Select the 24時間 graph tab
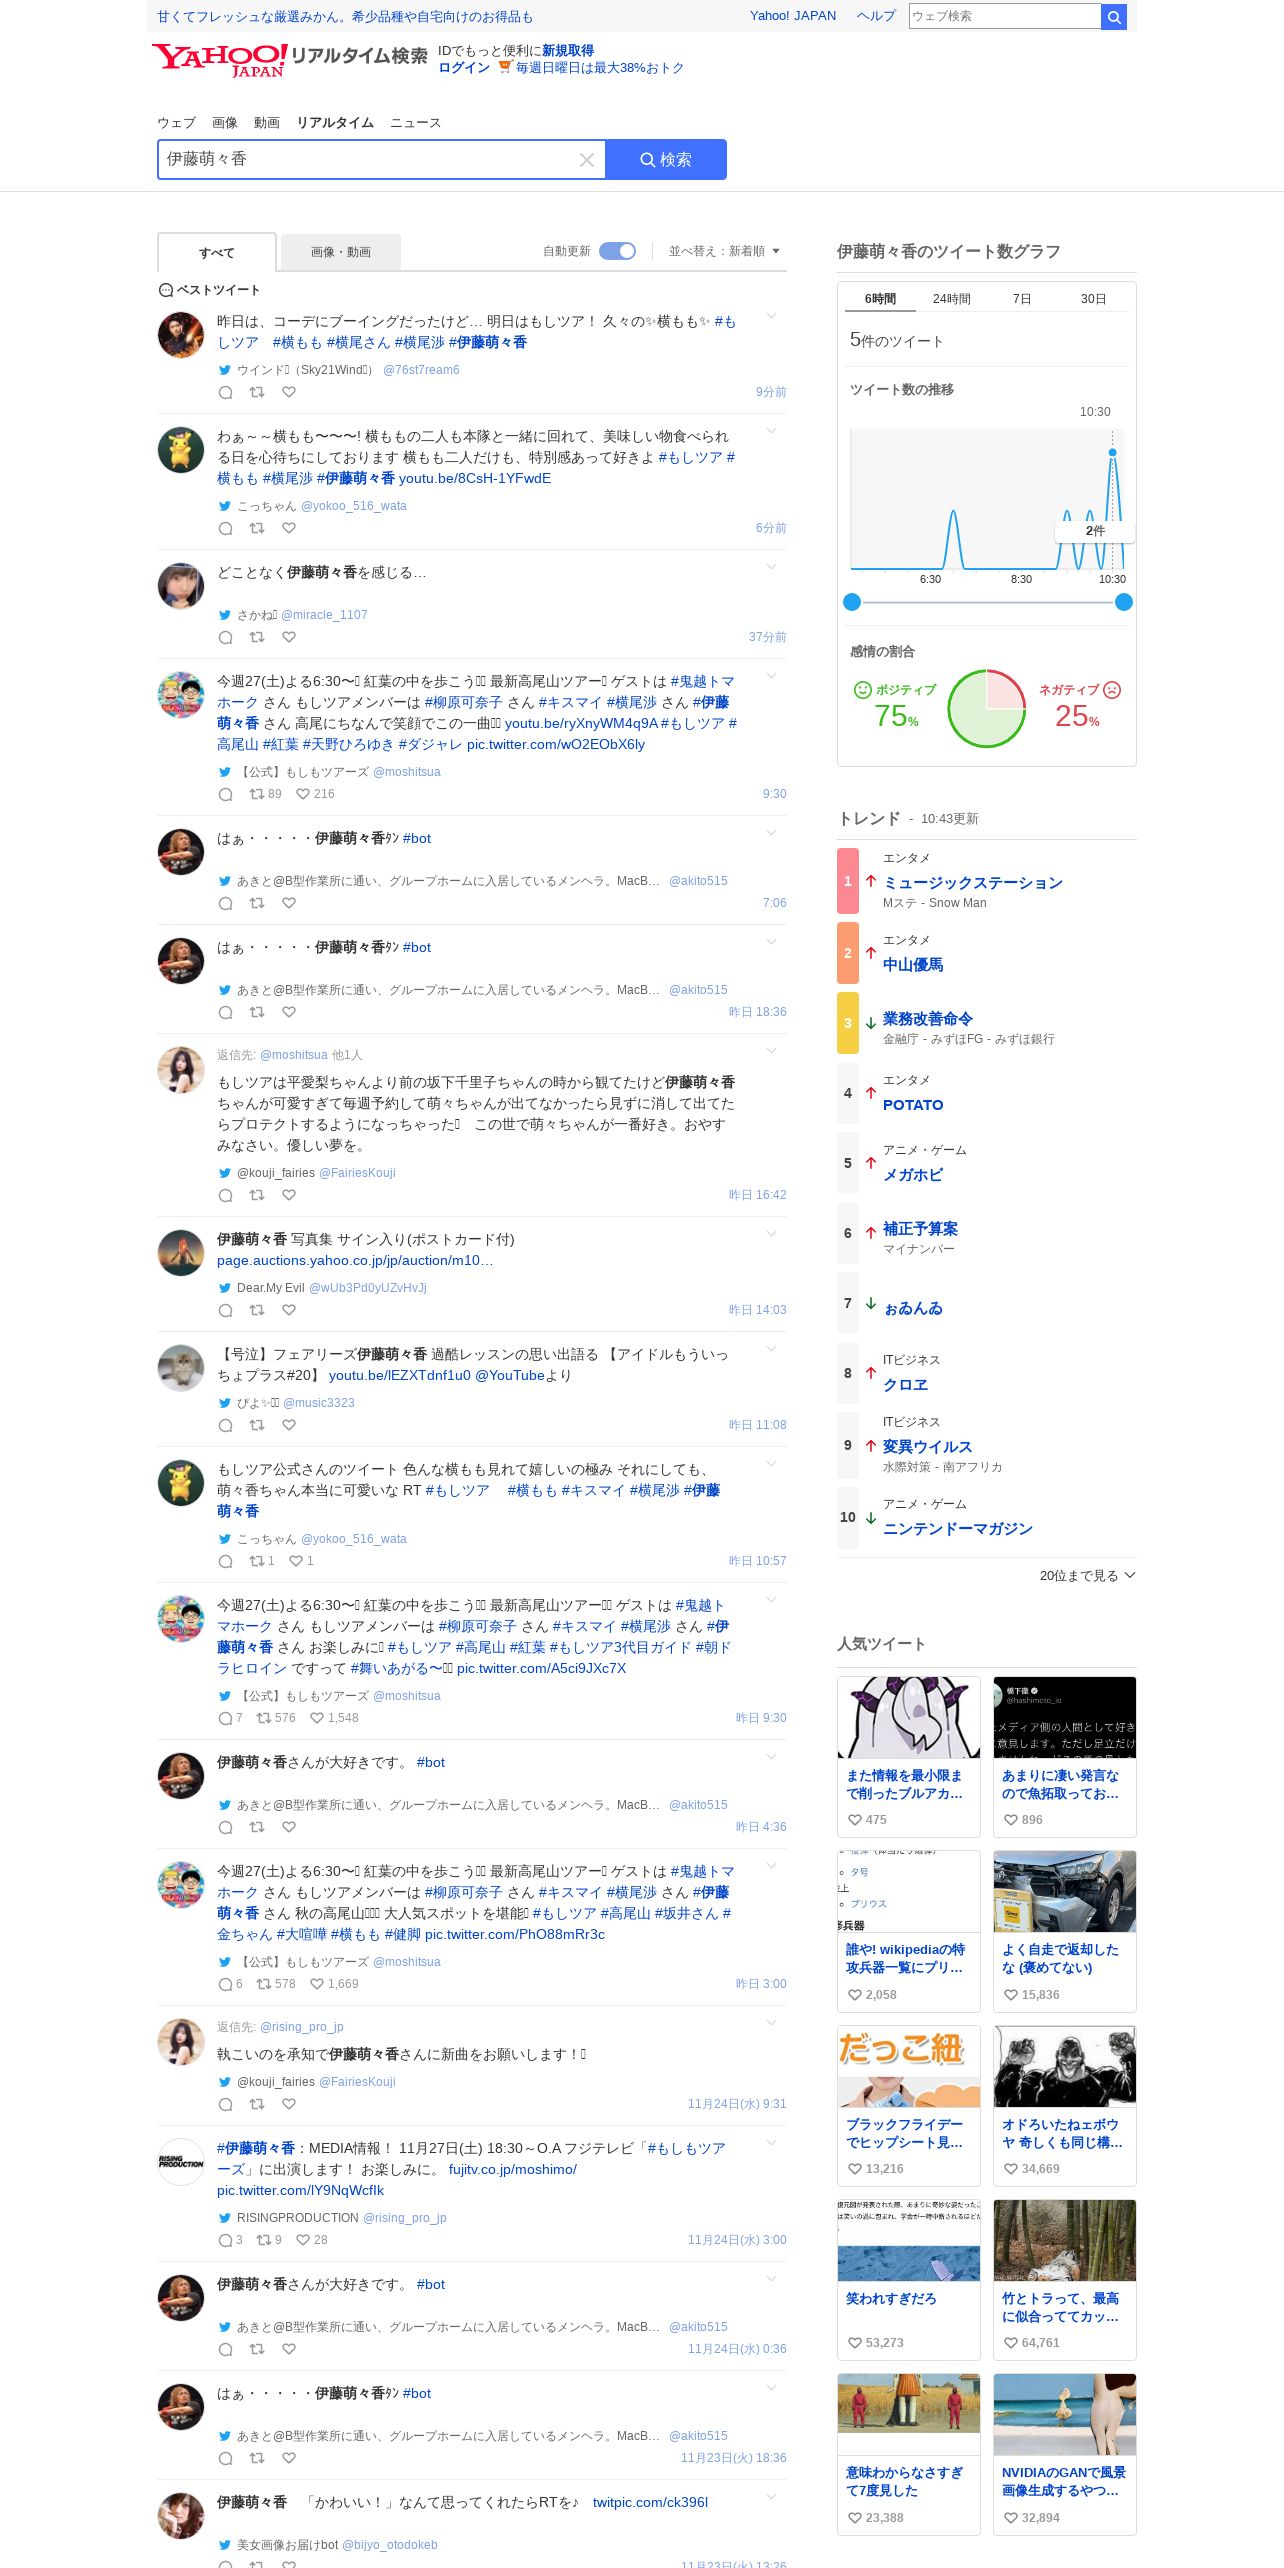The image size is (1284, 2568). 952,299
